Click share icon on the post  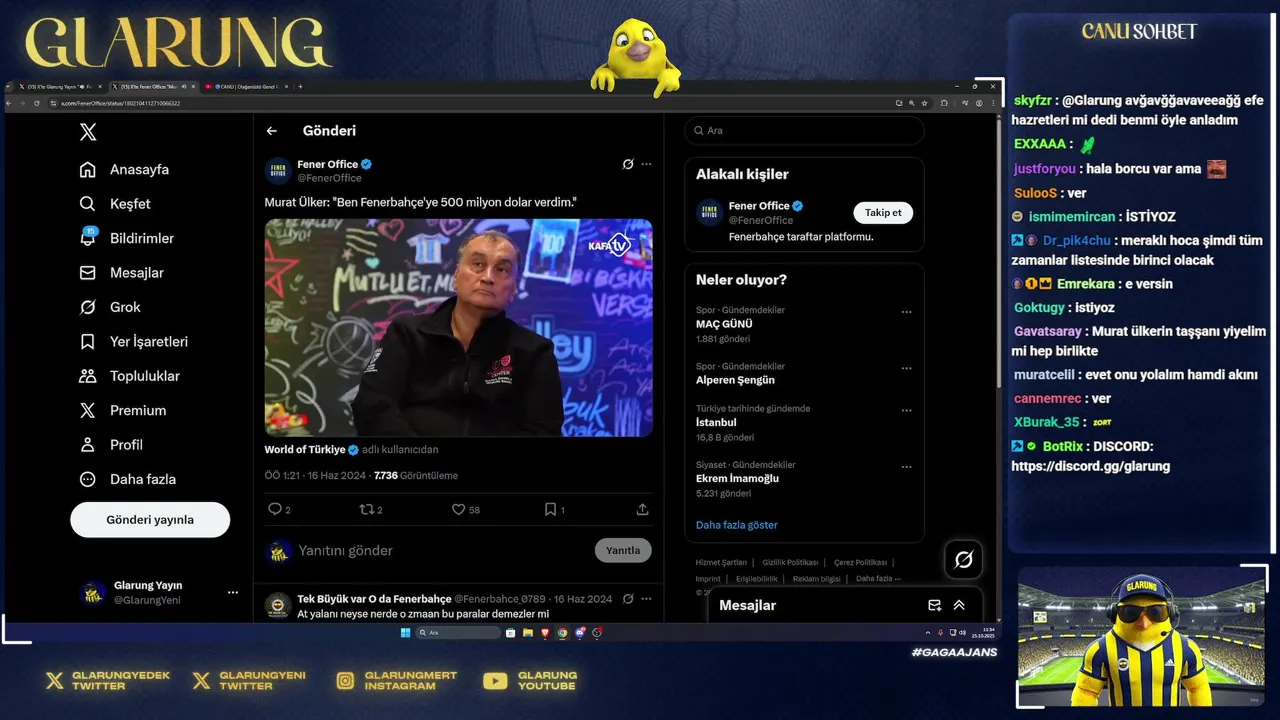coord(642,509)
